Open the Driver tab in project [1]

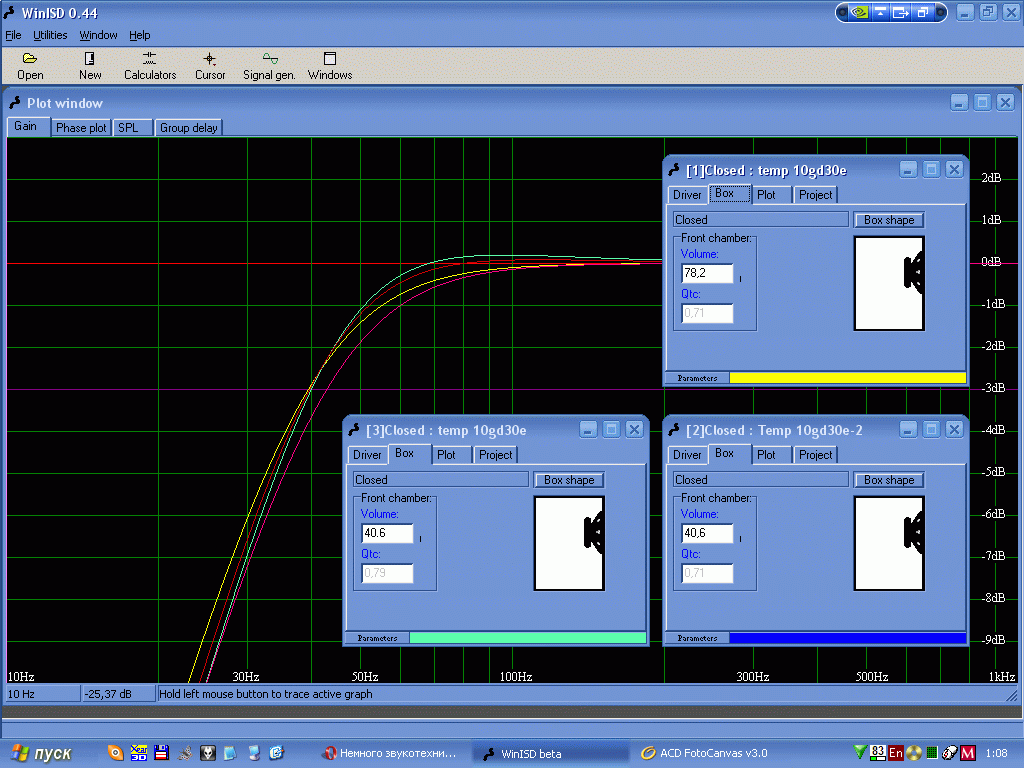pyautogui.click(x=687, y=195)
